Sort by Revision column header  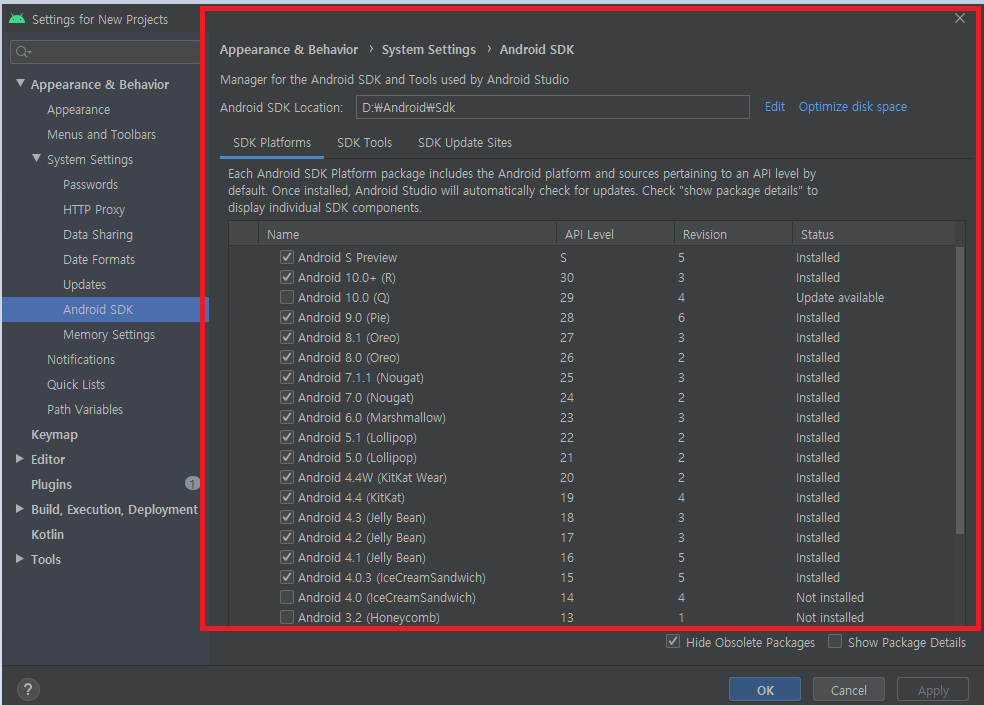coord(733,234)
